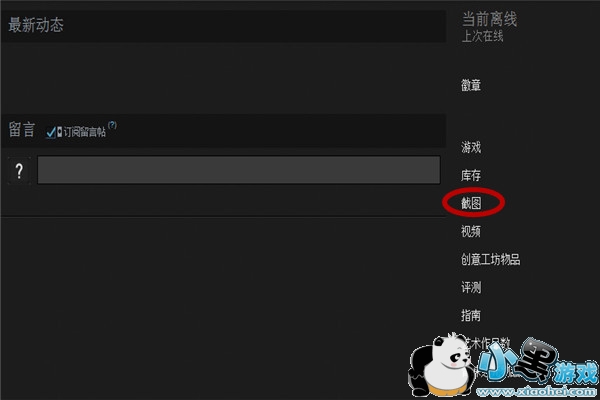Toggle the 订阅留言帖 checkbox
Screen dimensions: 600x400
[51, 132]
